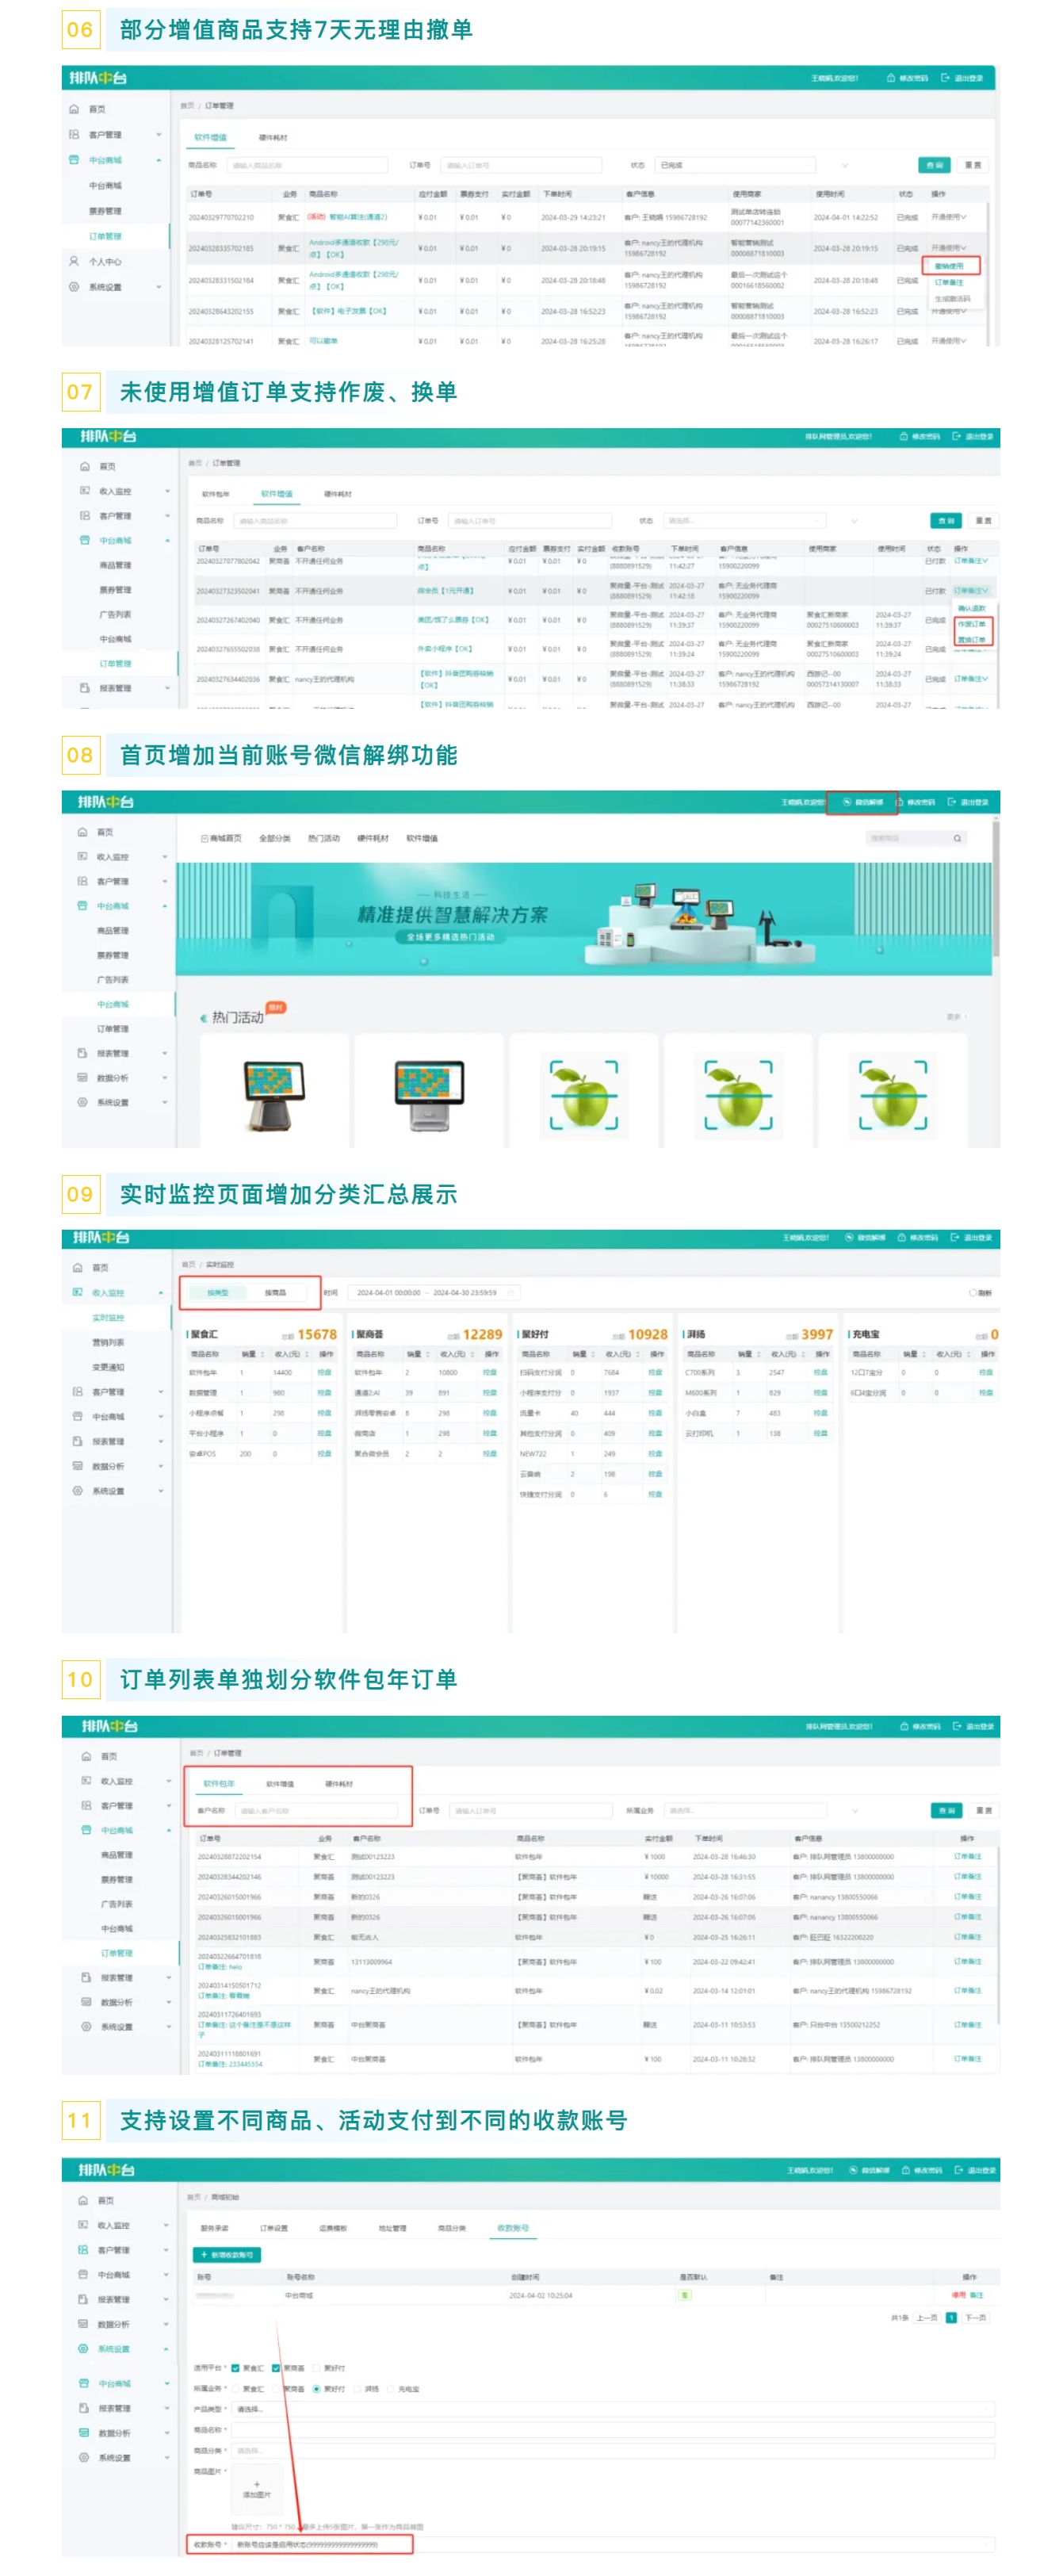This screenshot has width=1040, height=2576.
Task: Select the 聚好付 radio in 所属业务 row
Action: click(x=316, y=2389)
